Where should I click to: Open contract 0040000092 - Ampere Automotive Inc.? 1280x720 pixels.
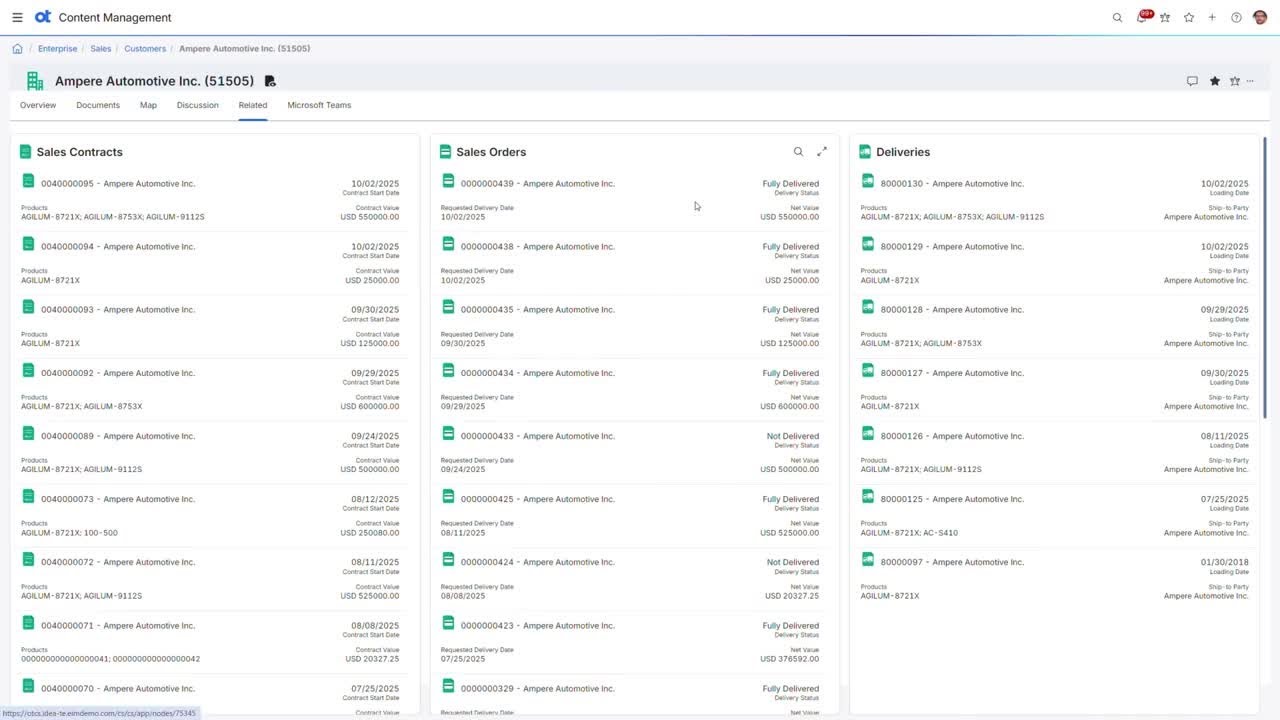tap(118, 373)
